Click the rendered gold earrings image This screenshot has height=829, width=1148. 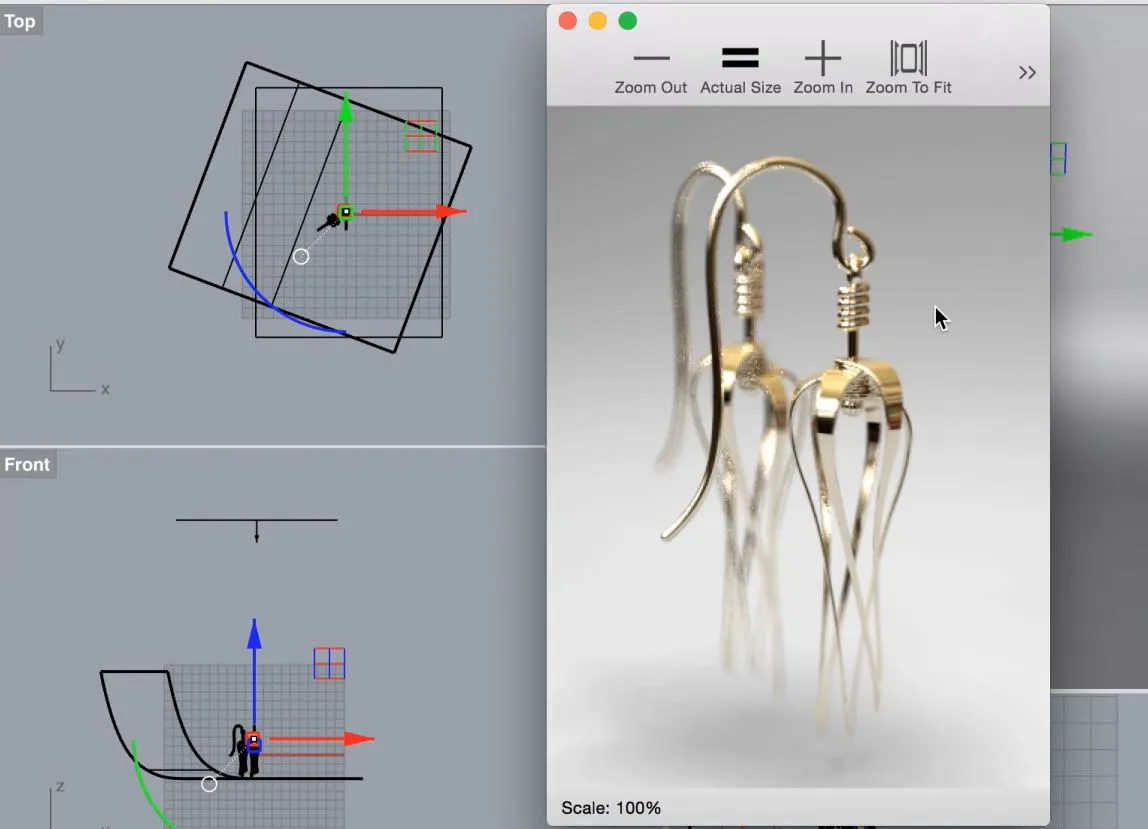click(x=790, y=430)
